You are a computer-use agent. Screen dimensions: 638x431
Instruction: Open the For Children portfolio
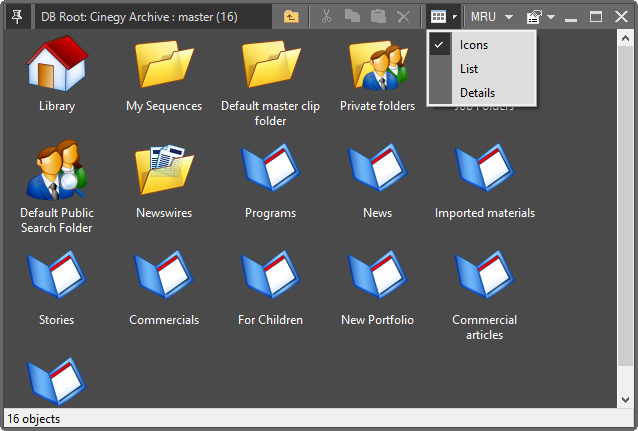click(x=270, y=279)
